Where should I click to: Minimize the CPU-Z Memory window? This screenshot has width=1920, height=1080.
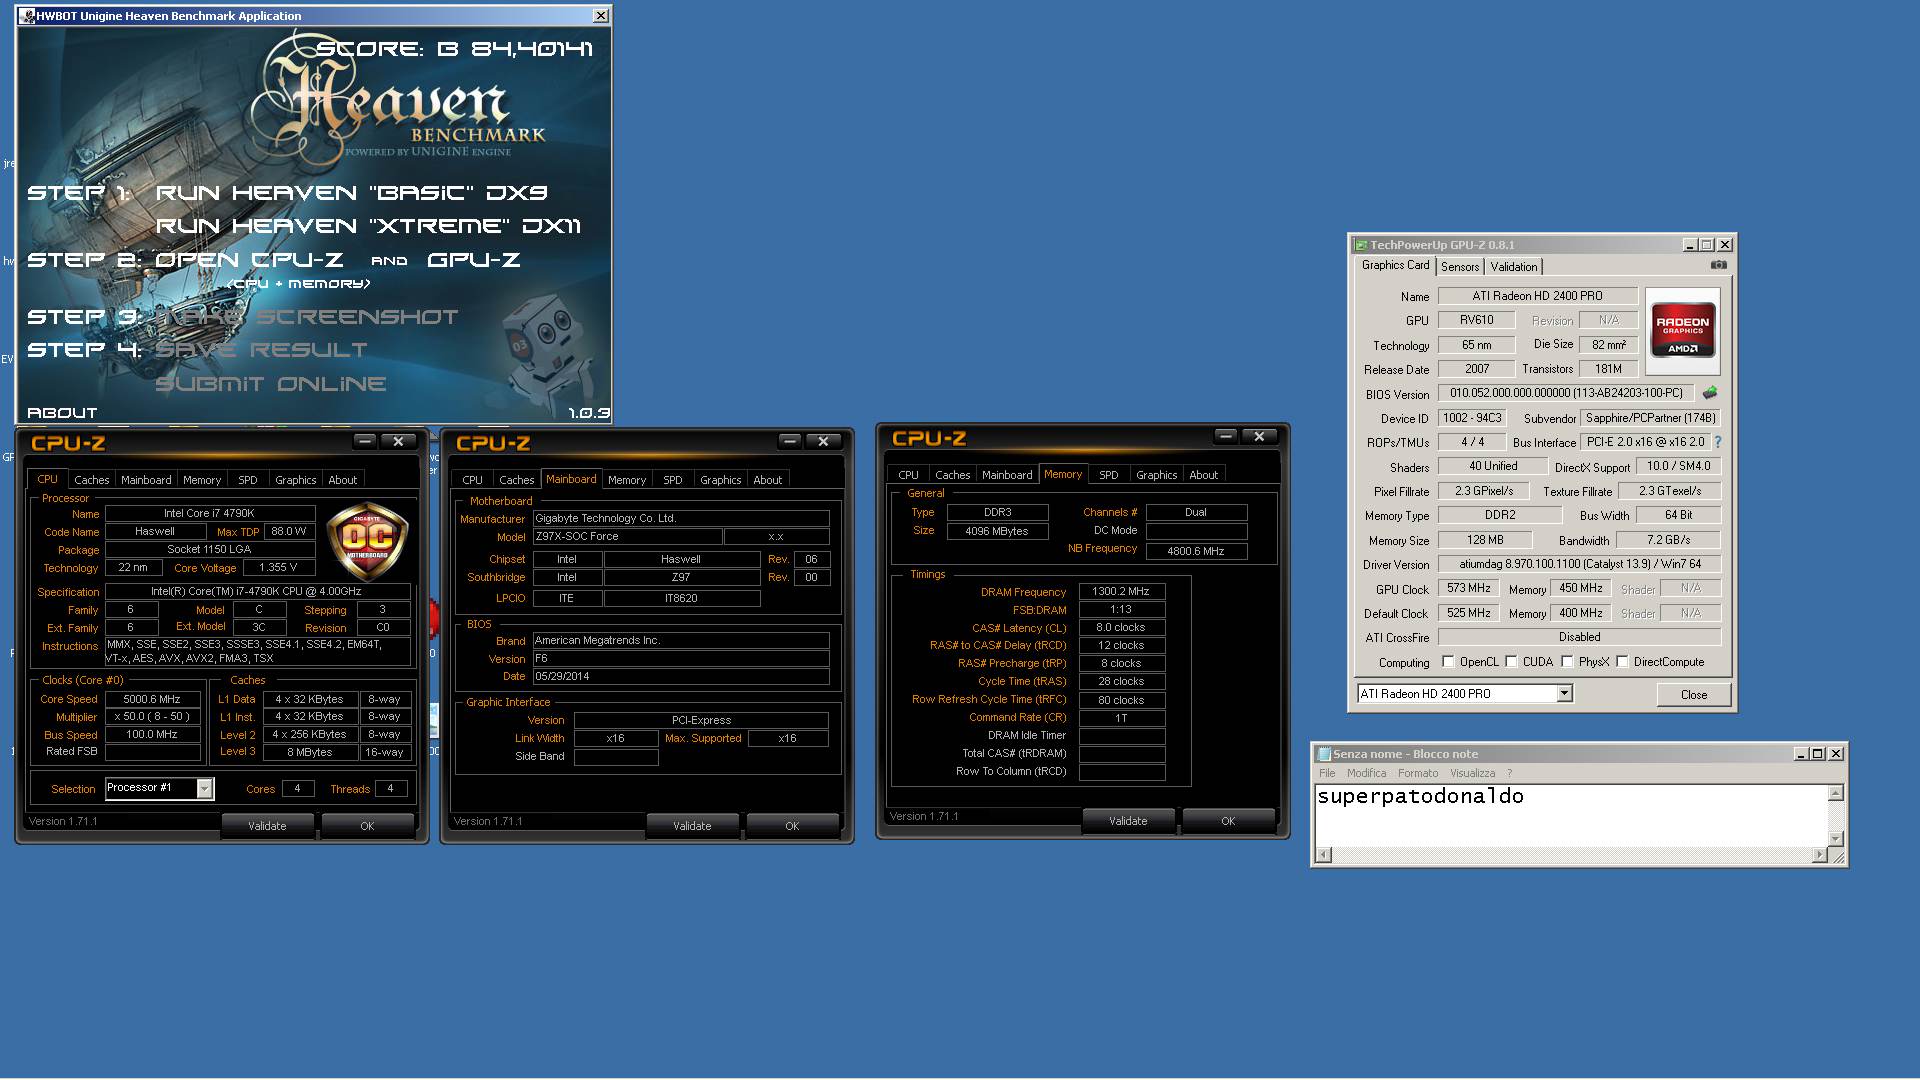point(1226,436)
